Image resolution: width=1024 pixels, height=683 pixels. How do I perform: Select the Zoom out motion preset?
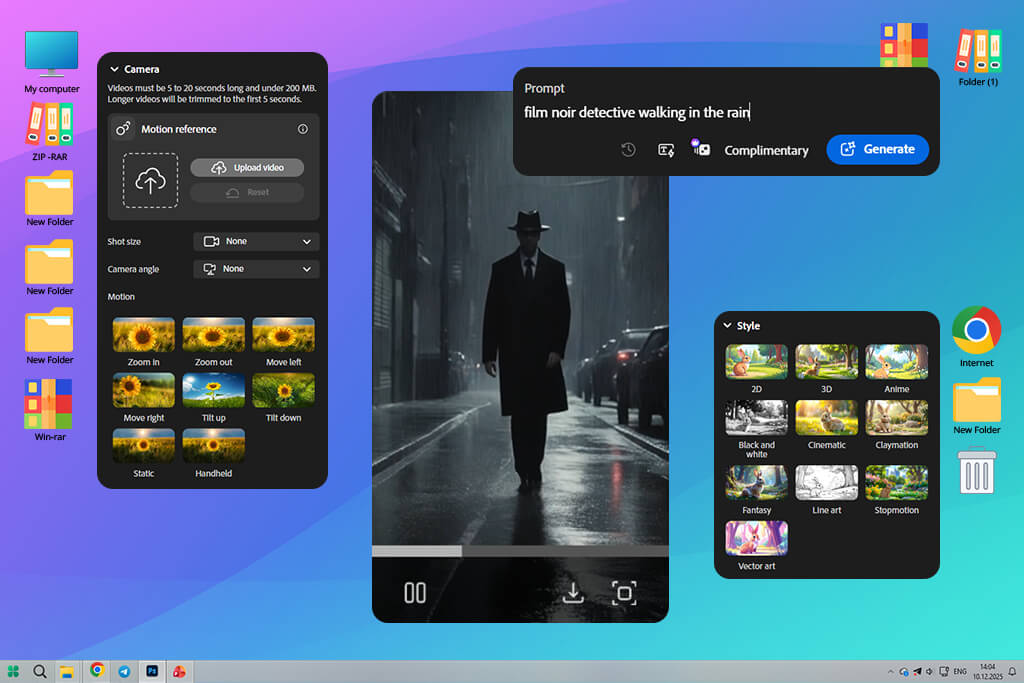pyautogui.click(x=214, y=335)
